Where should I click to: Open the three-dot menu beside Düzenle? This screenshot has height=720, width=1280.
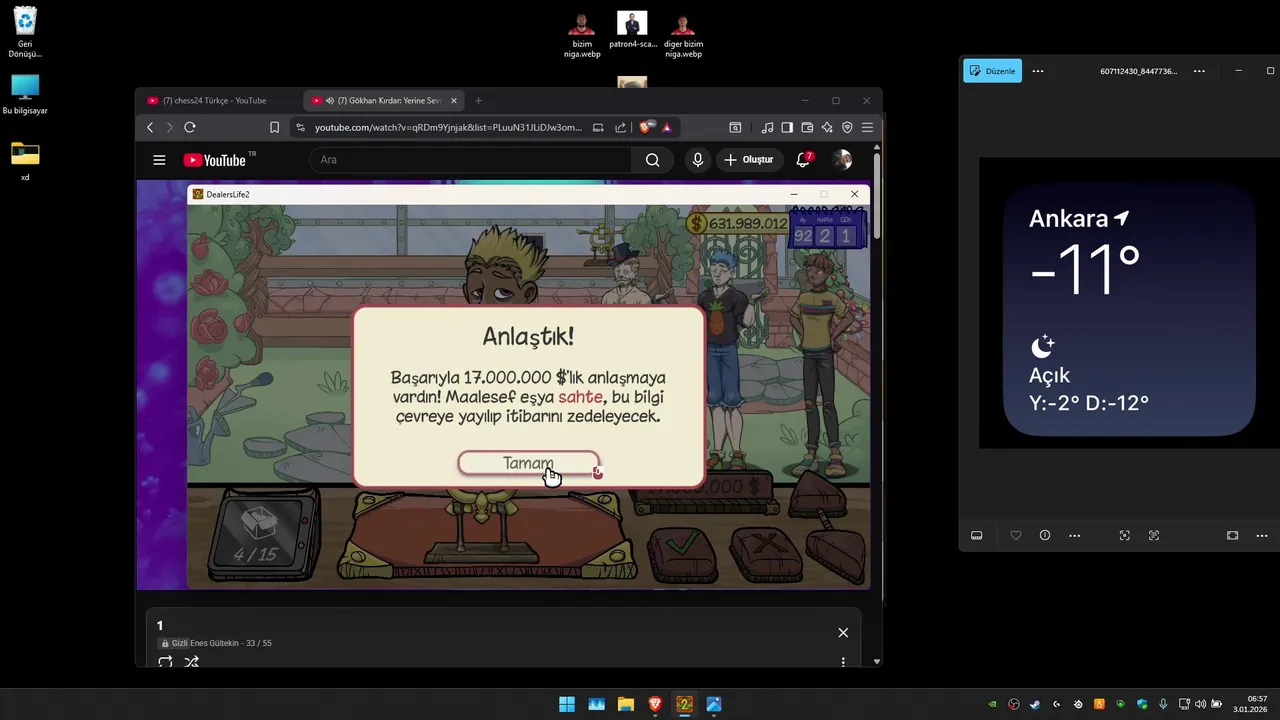(1038, 71)
